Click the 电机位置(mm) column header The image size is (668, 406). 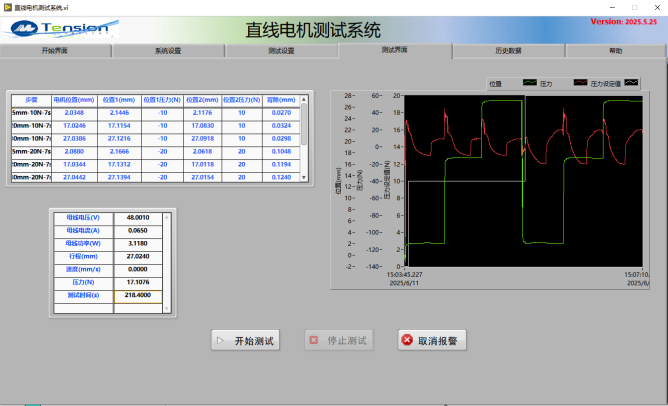[x=73, y=100]
